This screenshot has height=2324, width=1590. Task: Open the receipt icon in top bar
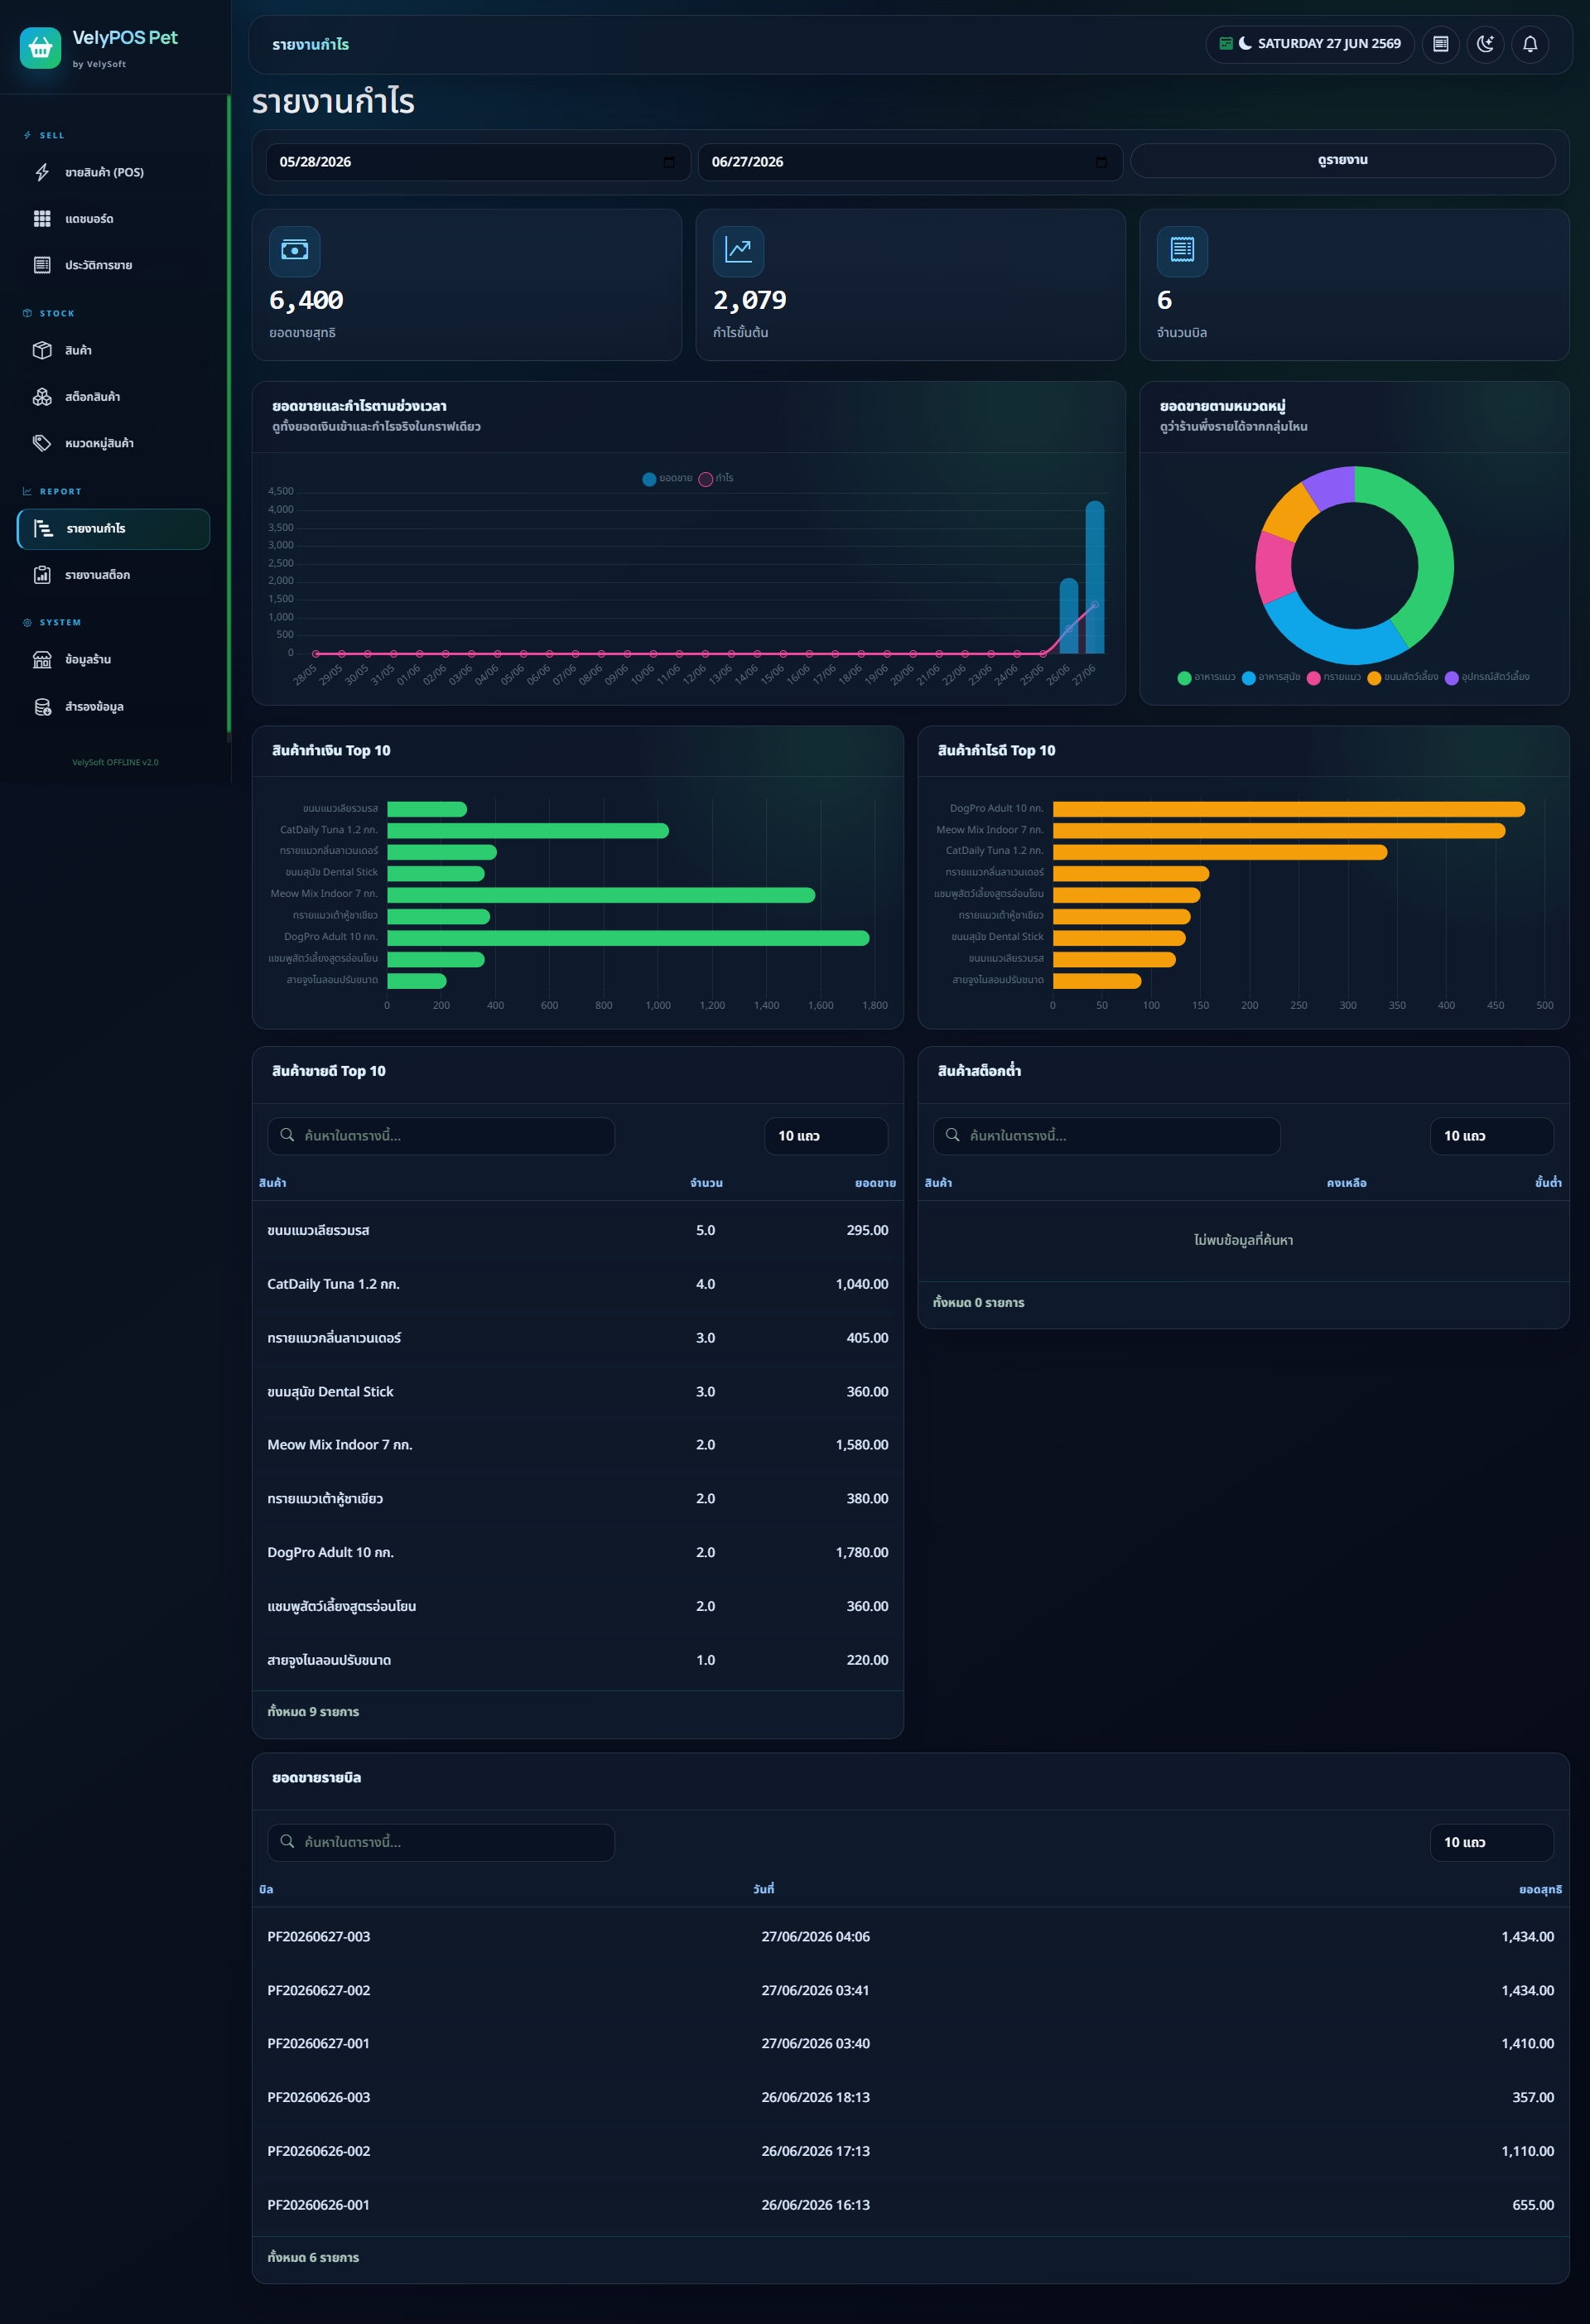pos(1440,44)
